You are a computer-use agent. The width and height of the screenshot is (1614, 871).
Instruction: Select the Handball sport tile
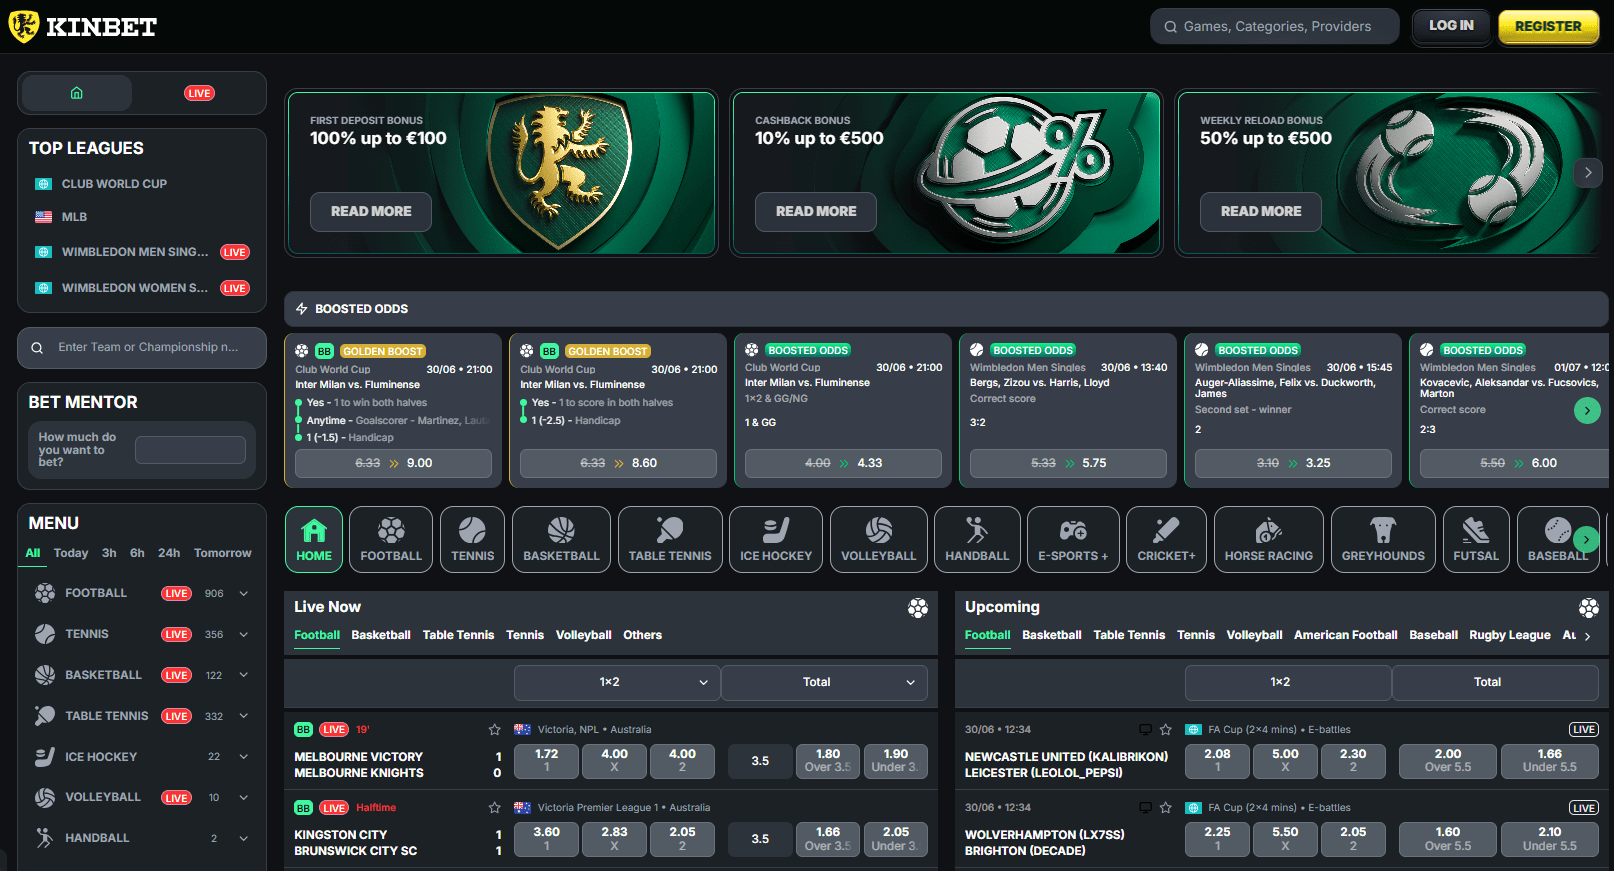pyautogui.click(x=977, y=539)
